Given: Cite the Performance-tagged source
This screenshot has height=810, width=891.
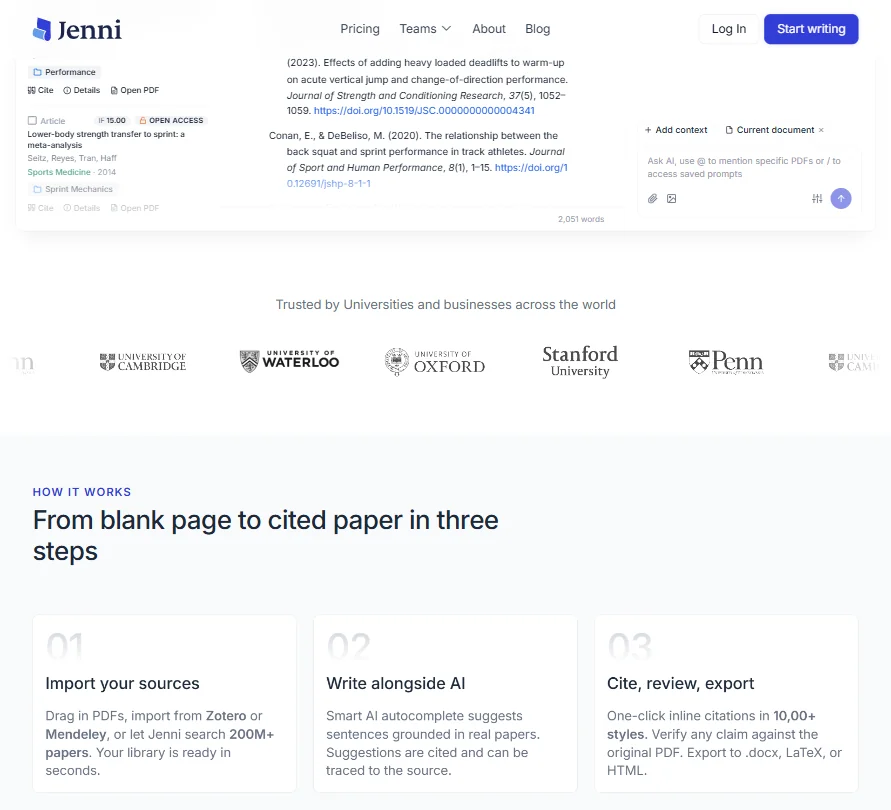Looking at the screenshot, I should pyautogui.click(x=40, y=90).
